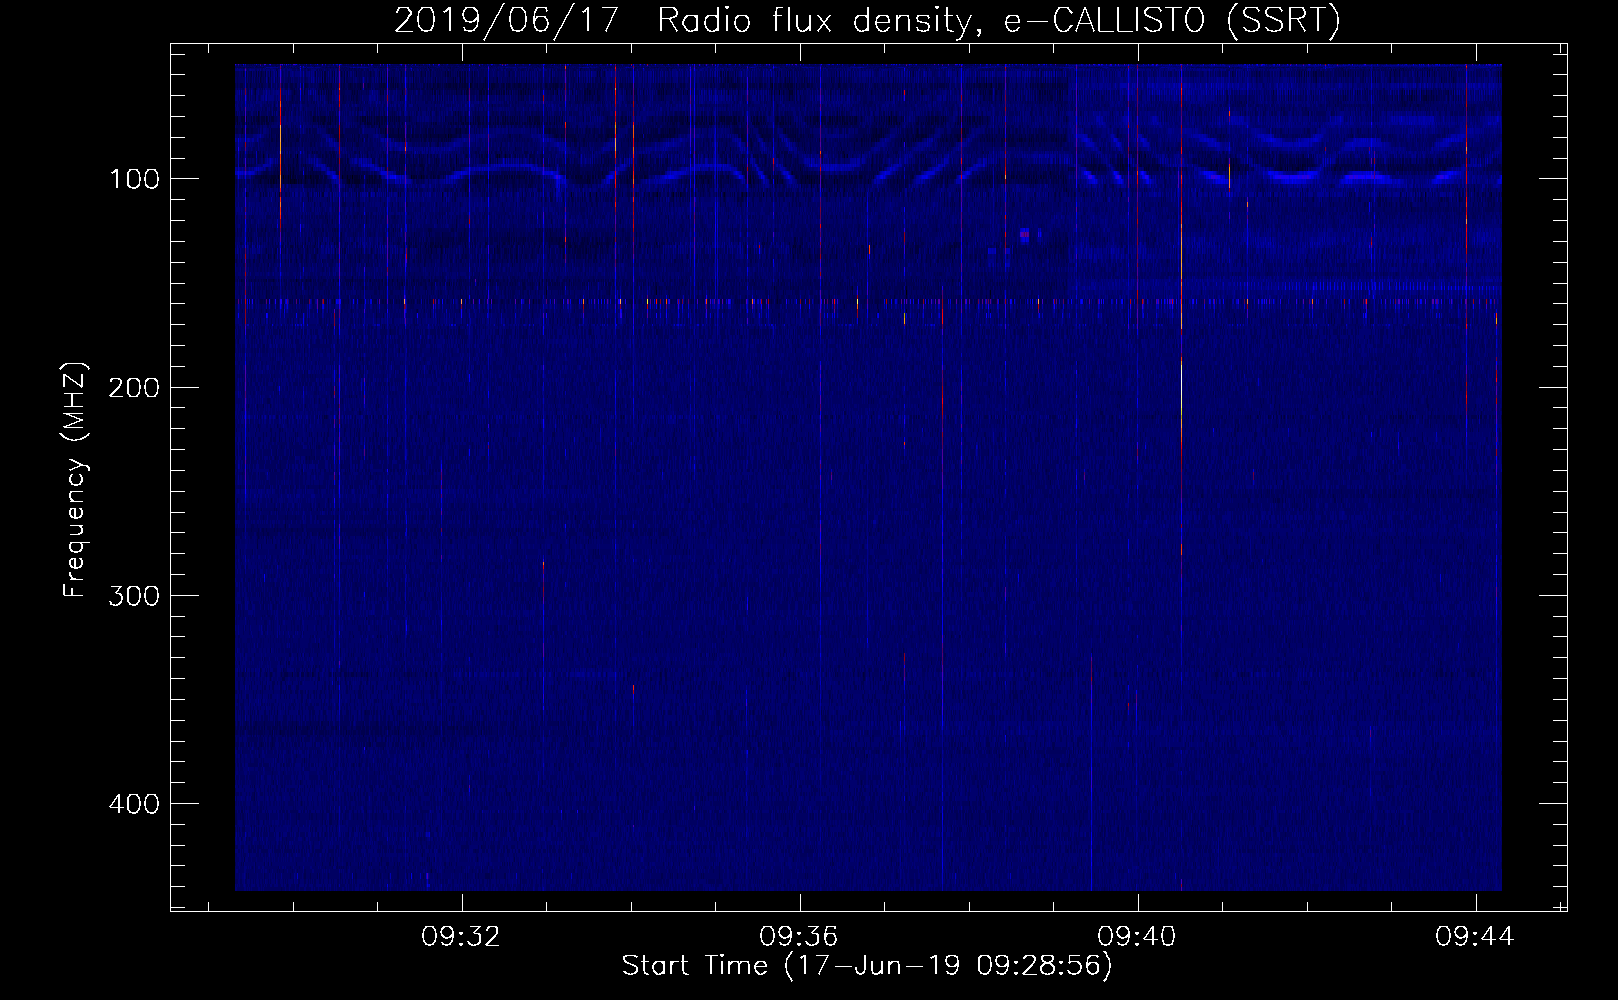Click the 400 frequency tick label
The width and height of the screenshot is (1618, 1000).
click(134, 803)
